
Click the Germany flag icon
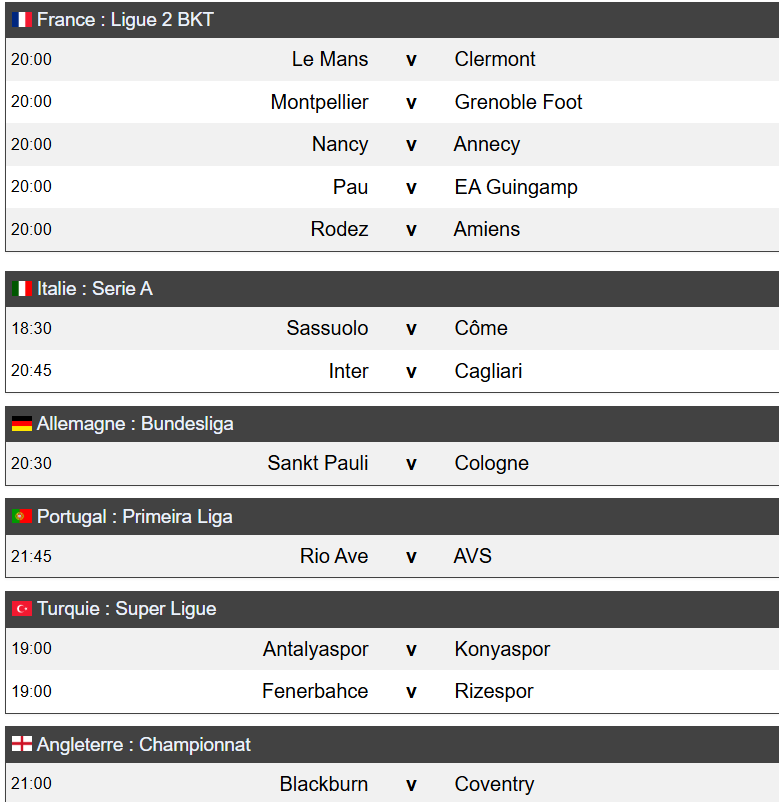[x=21, y=424]
